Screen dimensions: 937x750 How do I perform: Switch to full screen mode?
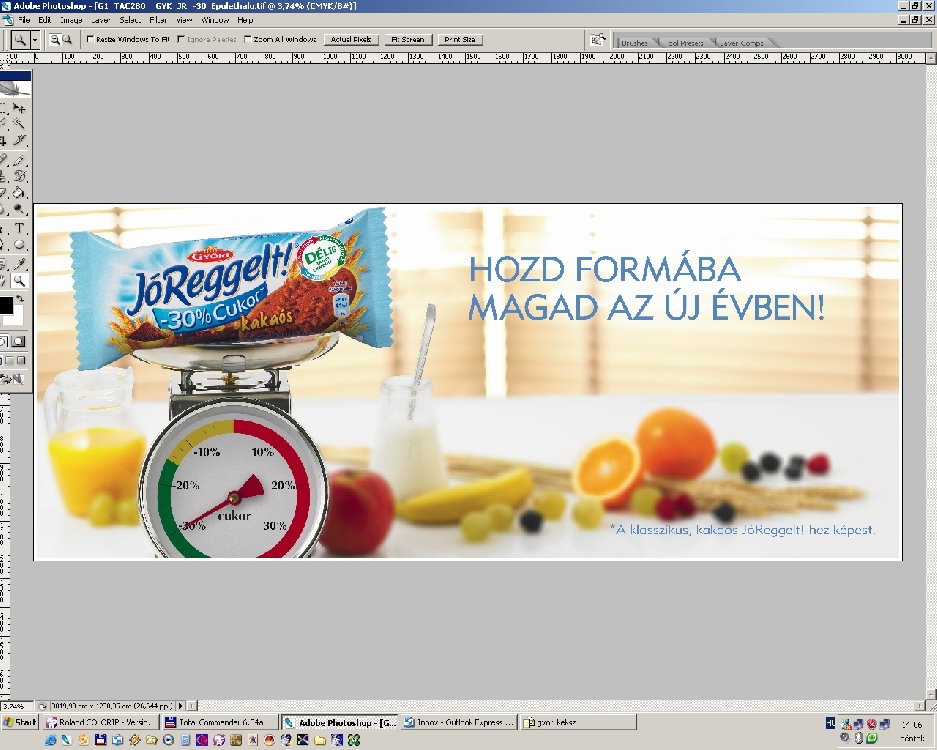pos(21,360)
